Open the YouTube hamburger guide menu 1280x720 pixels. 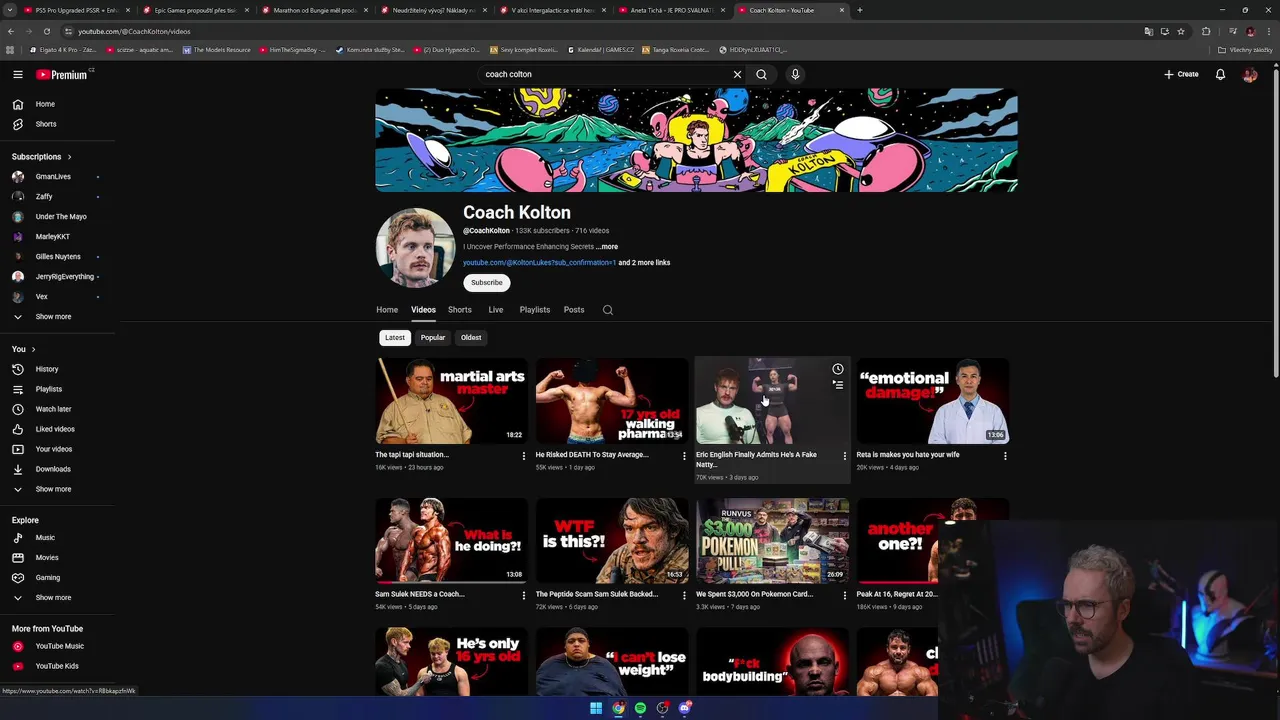[17, 74]
